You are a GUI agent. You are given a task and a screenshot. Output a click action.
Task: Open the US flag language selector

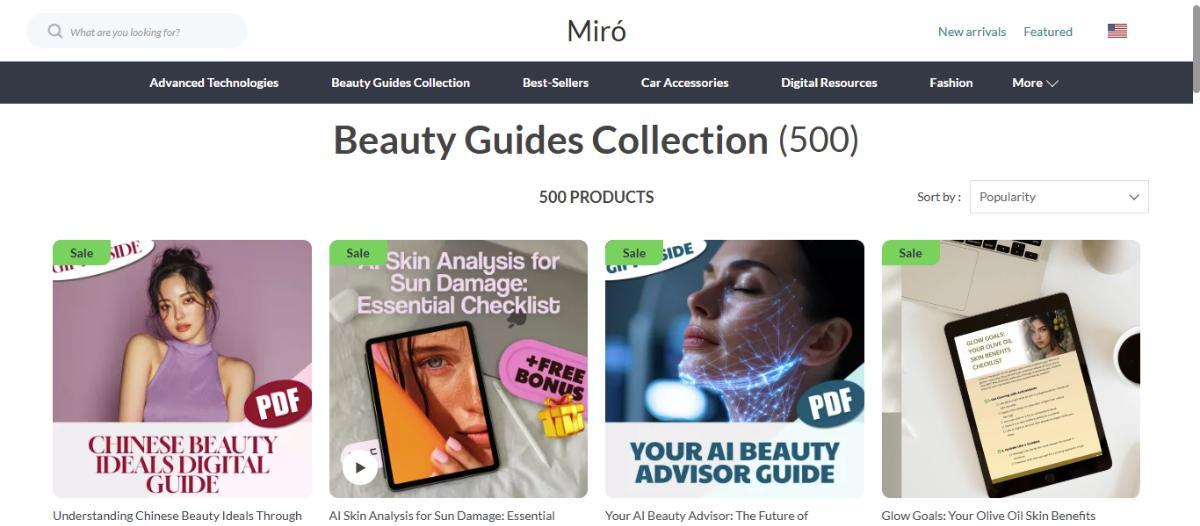[x=1117, y=31]
